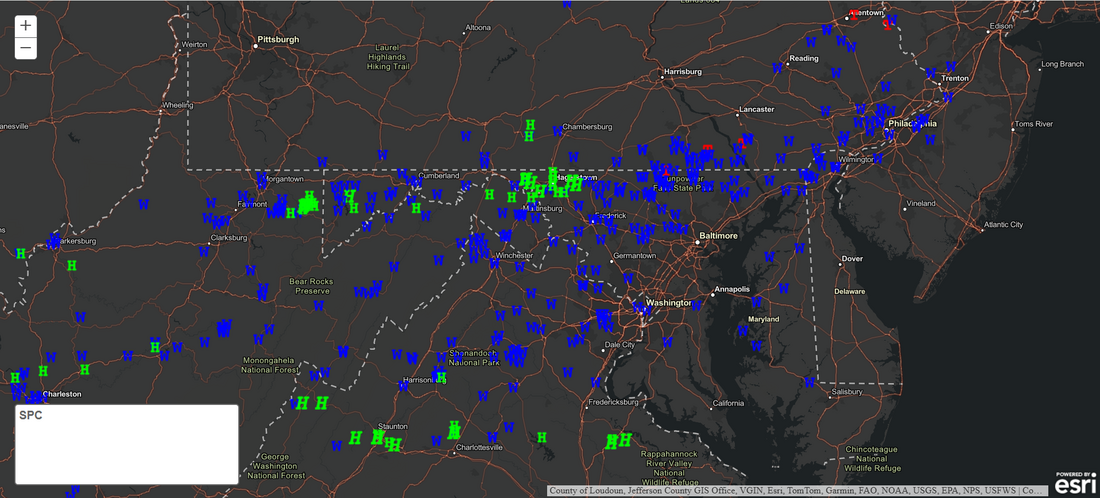Click the Clarksburg city label
1100x498 pixels.
point(229,237)
